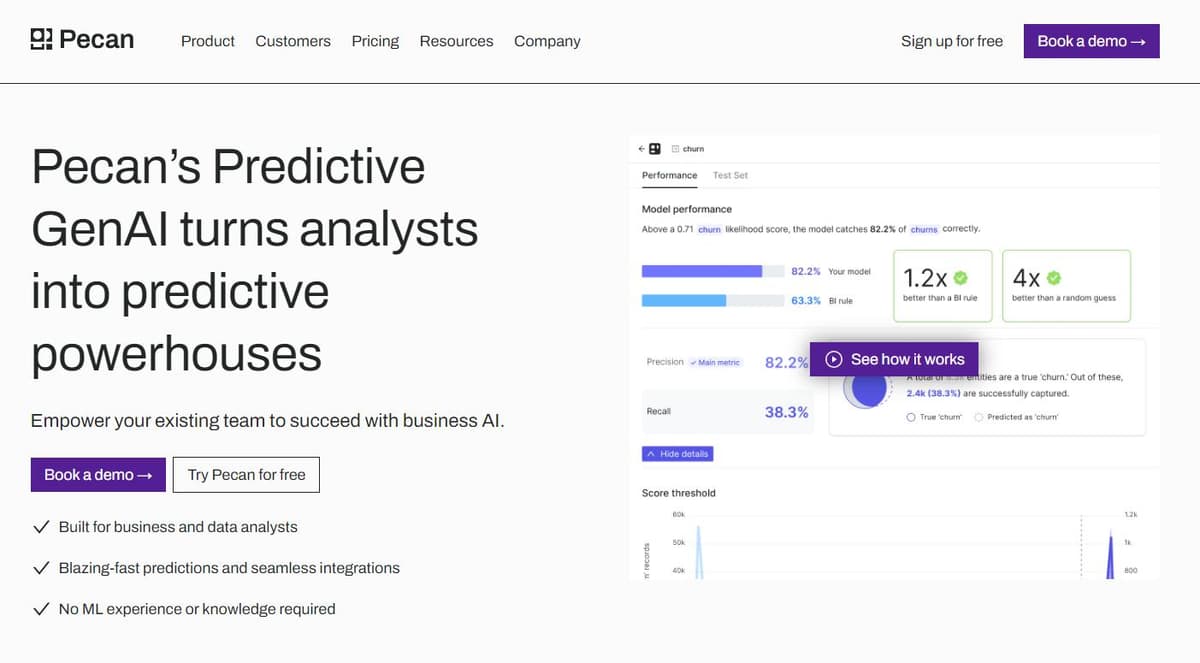Open the Resources navigation menu
The width and height of the screenshot is (1200, 663).
click(x=456, y=41)
